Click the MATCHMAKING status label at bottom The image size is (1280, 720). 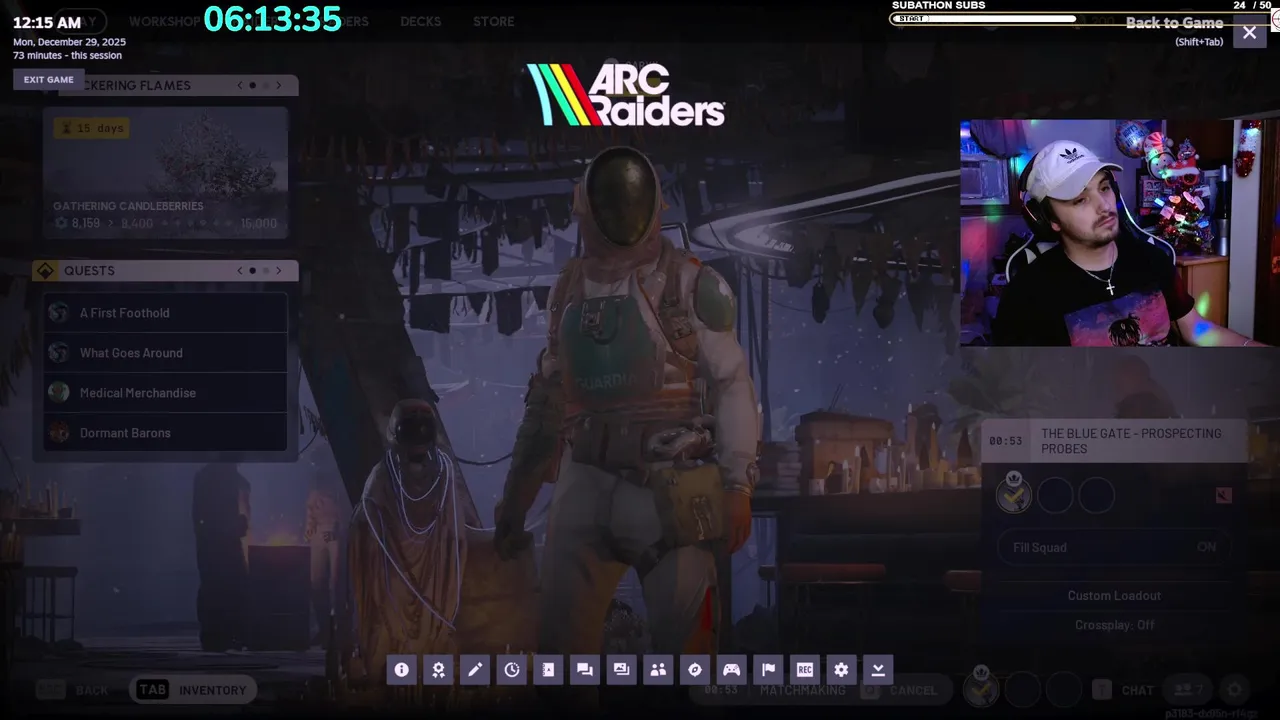(x=802, y=690)
